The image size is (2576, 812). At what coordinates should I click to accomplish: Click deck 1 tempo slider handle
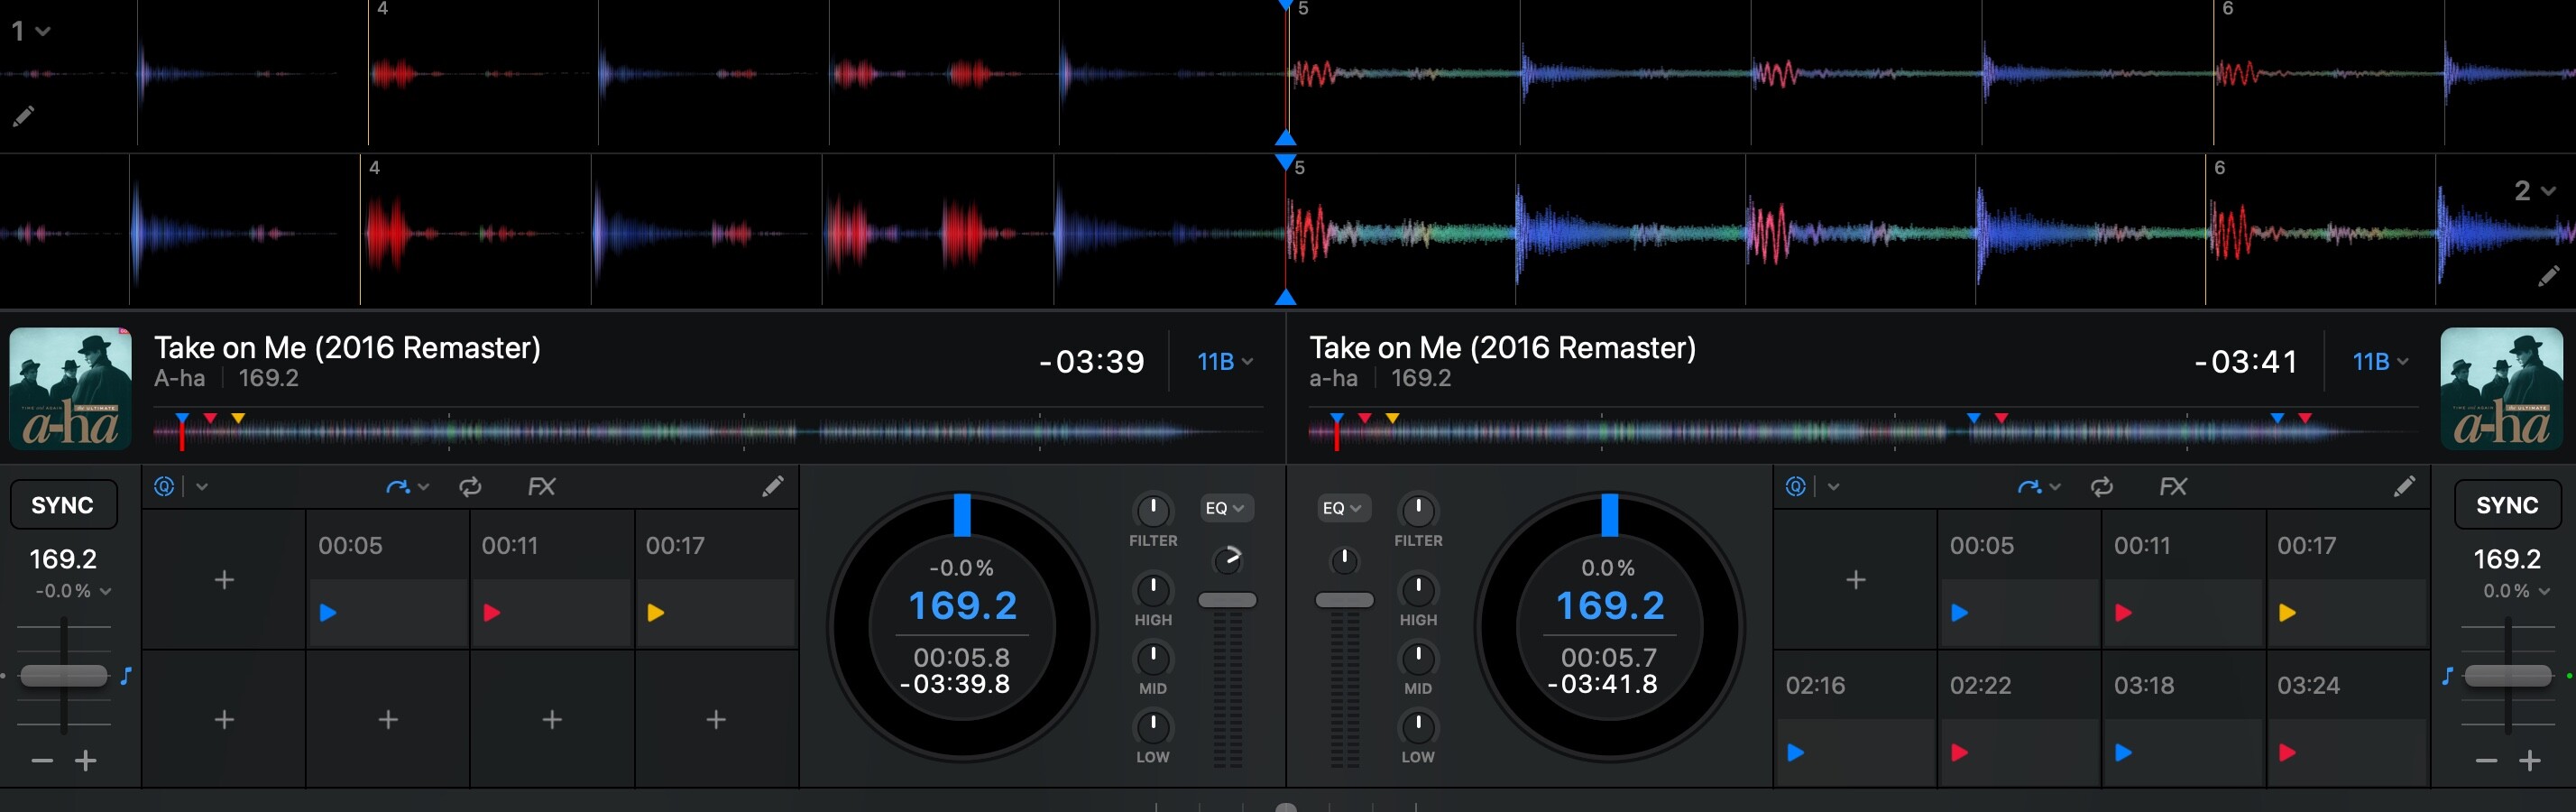(x=63, y=675)
